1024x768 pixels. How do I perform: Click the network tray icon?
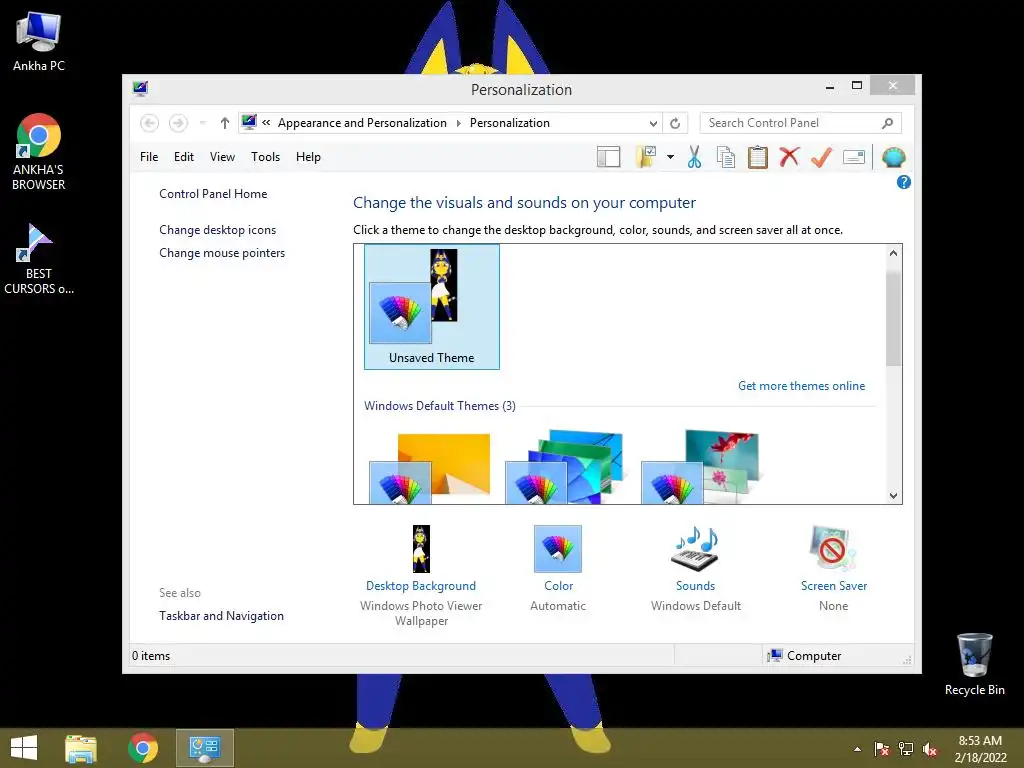click(x=906, y=749)
